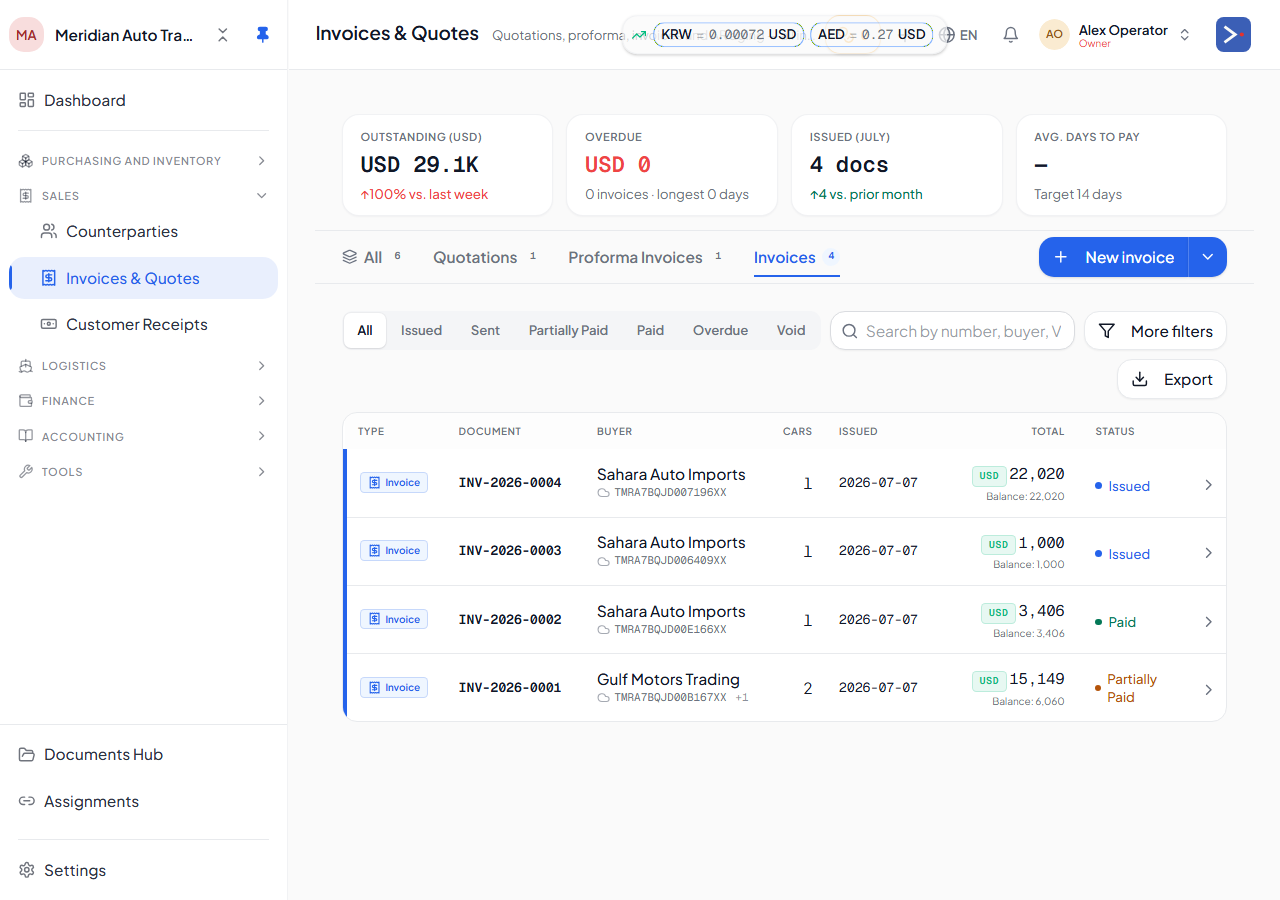Click Invoice type badge for INV-2026-0004

[x=394, y=482]
